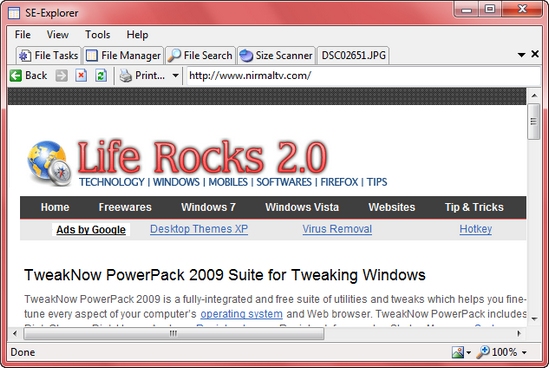This screenshot has height=368, width=549.
Task: Close the current tab with X
Action: (535, 54)
